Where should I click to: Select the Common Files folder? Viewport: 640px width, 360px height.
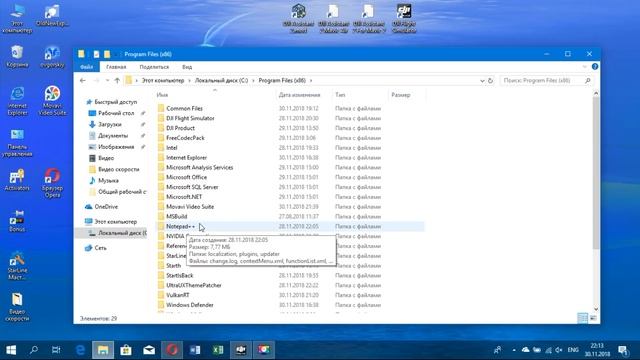click(184, 108)
